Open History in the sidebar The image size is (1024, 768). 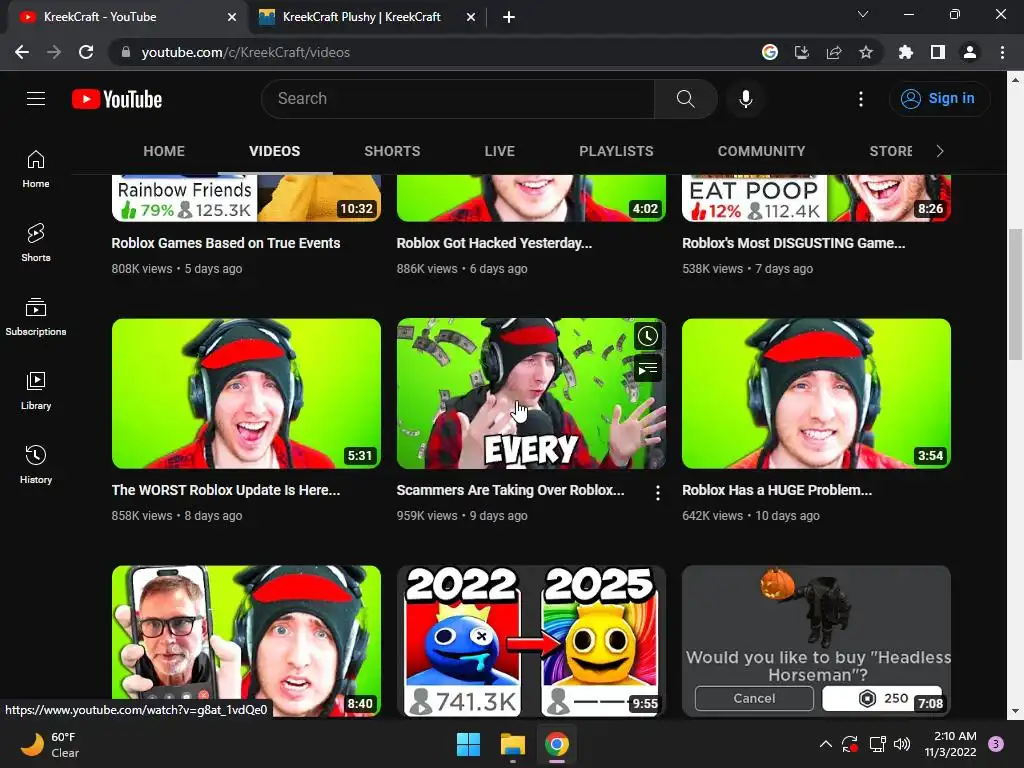coord(36,464)
